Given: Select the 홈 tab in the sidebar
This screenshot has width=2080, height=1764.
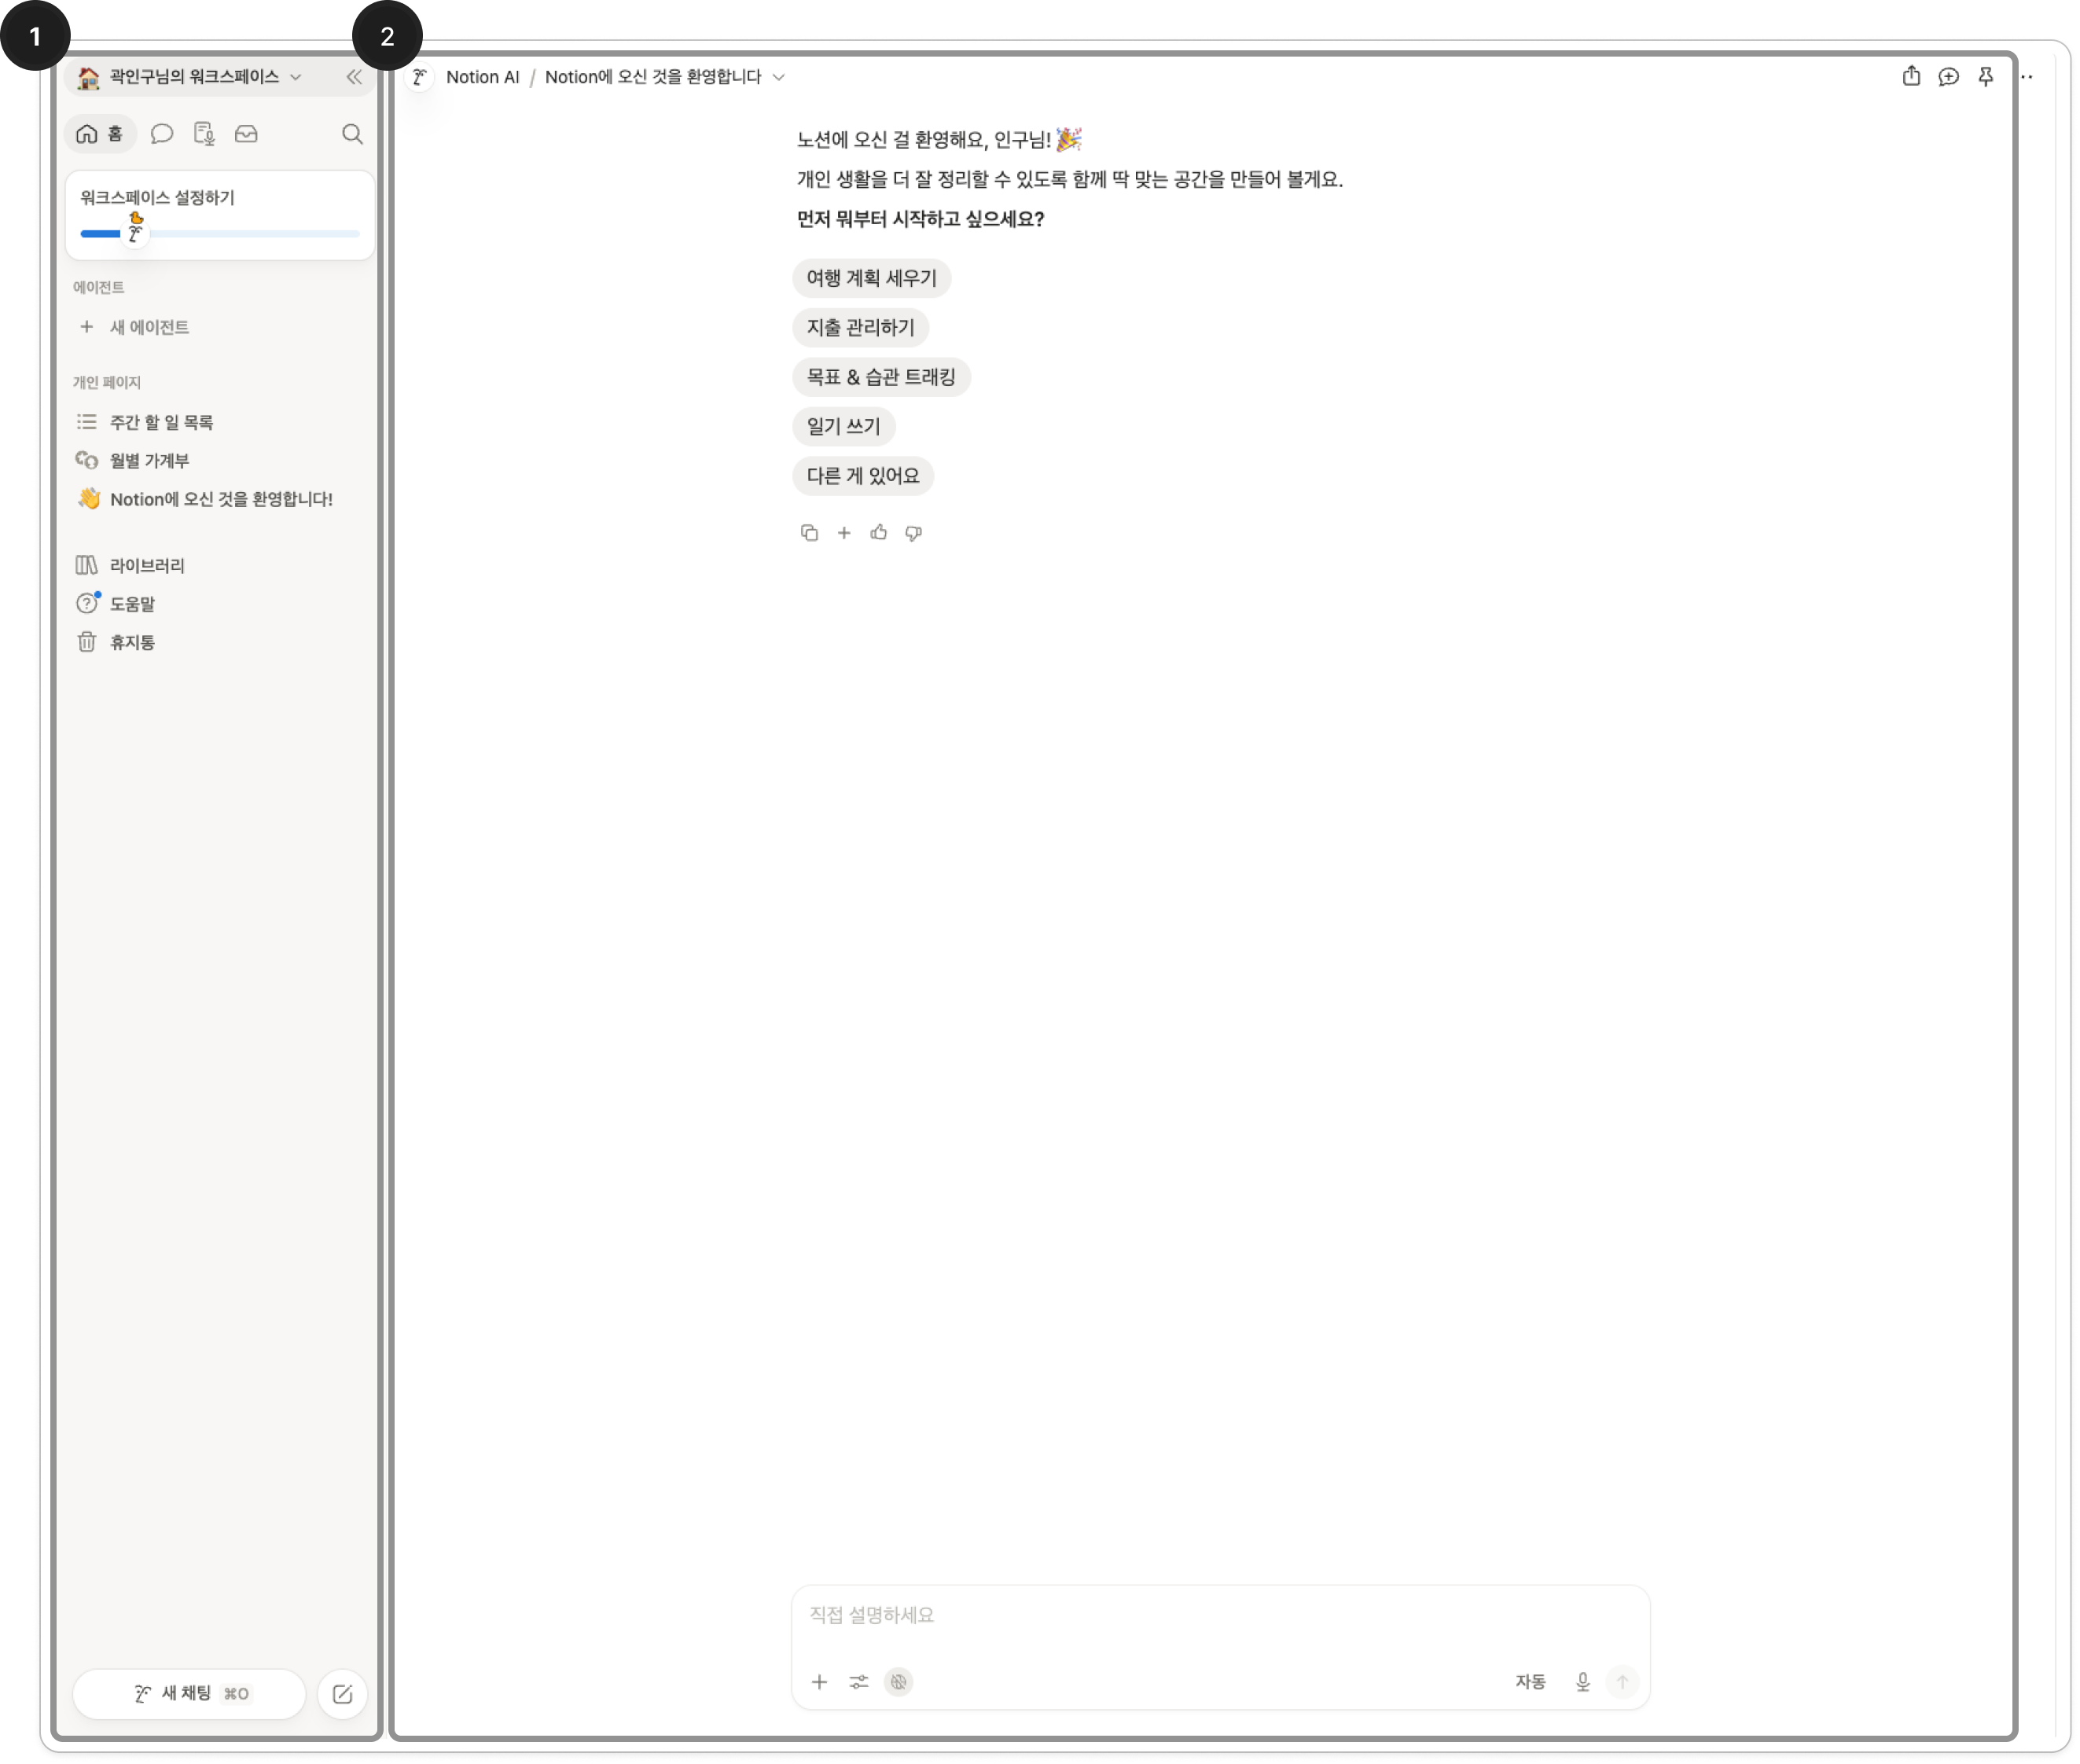Looking at the screenshot, I should pos(100,134).
